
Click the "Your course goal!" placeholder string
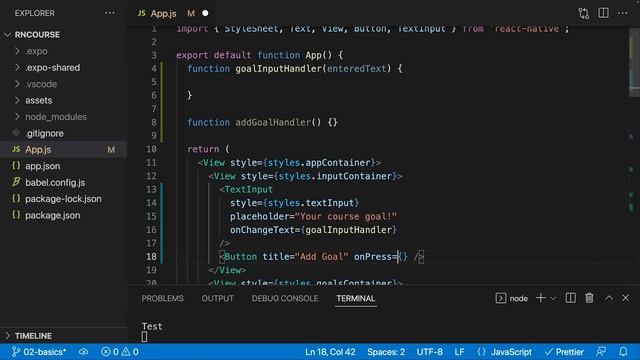(345, 216)
